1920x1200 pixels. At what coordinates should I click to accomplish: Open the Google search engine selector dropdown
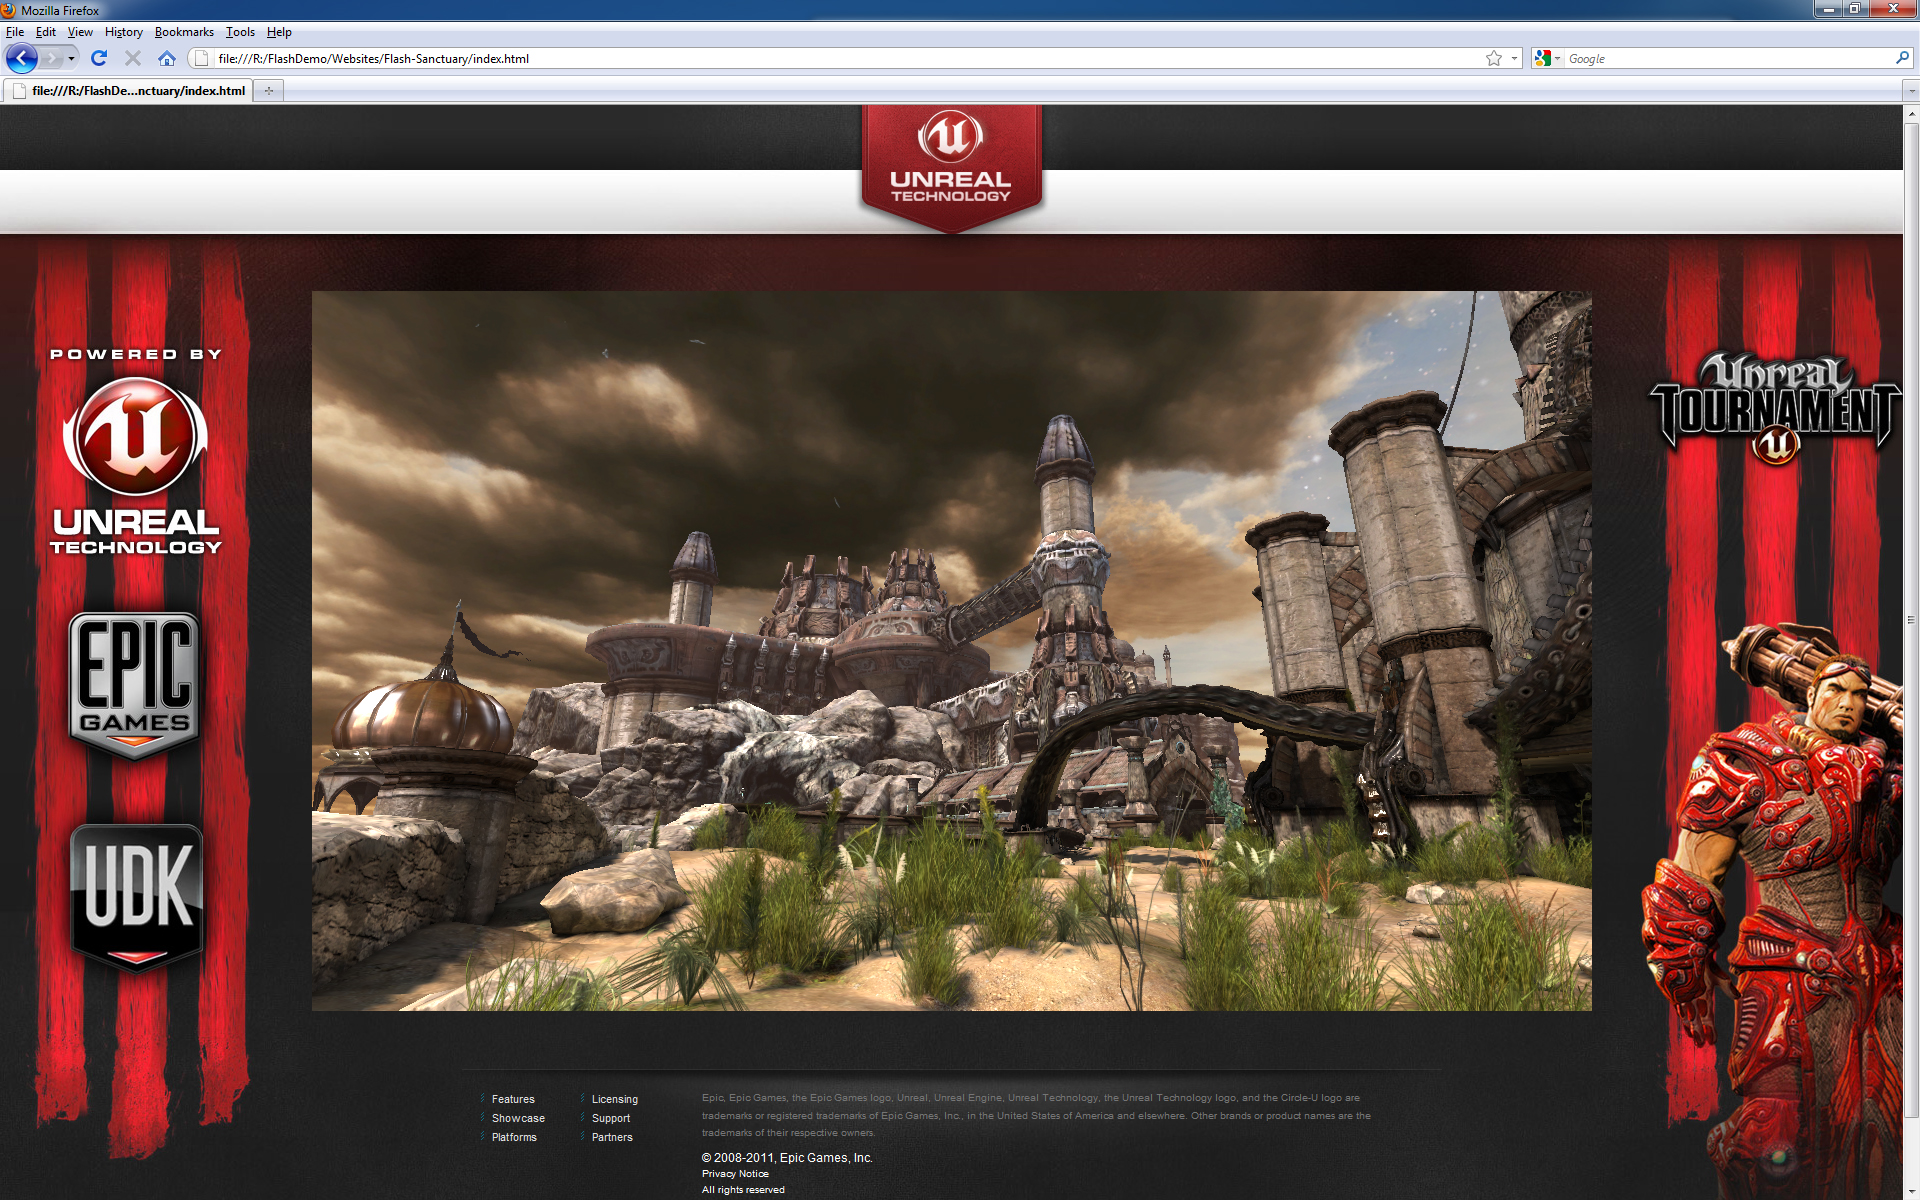click(1547, 58)
